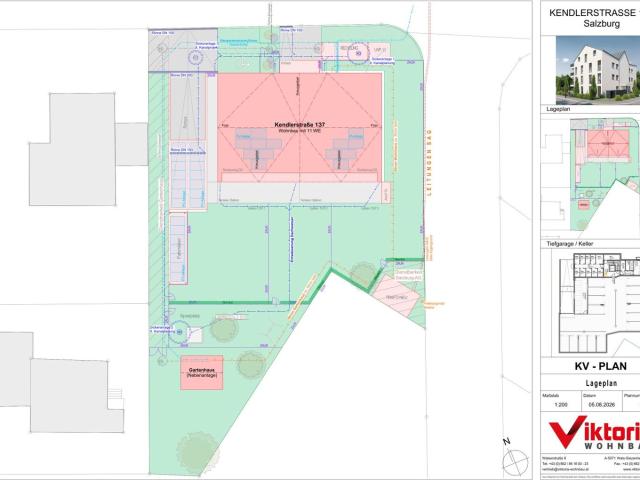Click the 'Fahrräder' bicycle storage label
640x480 pixels.
tap(179, 247)
